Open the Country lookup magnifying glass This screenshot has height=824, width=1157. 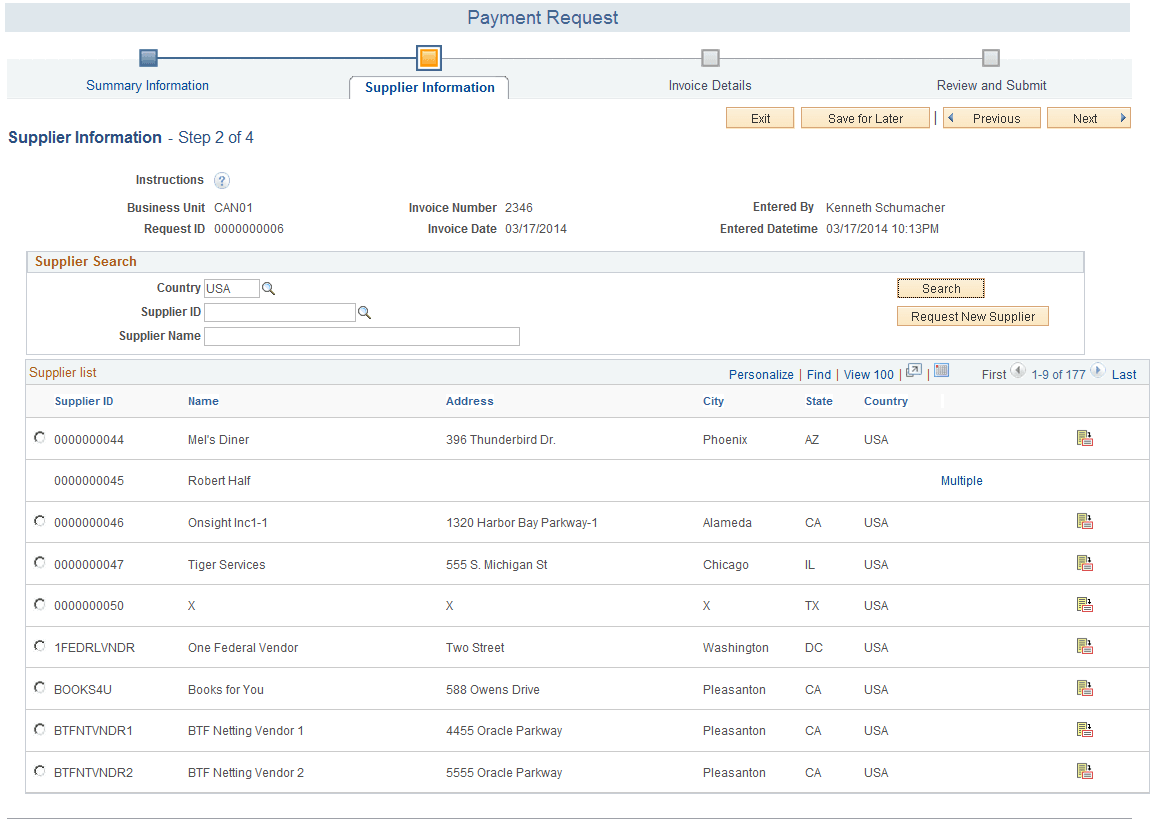(x=268, y=288)
